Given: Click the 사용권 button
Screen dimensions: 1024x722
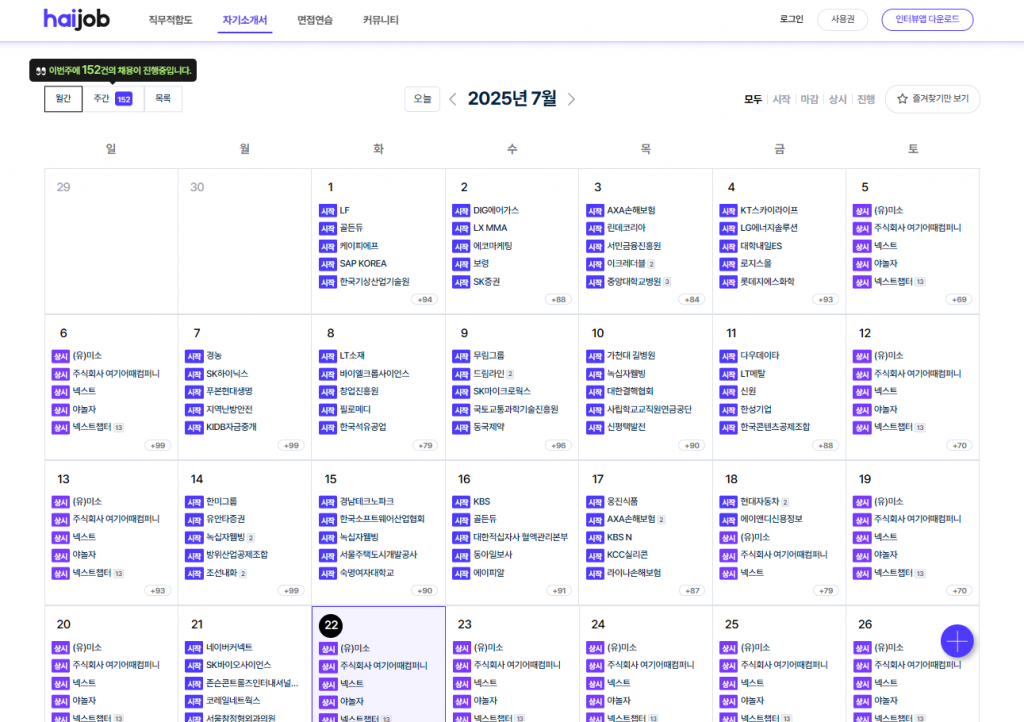Looking at the screenshot, I should pos(842,20).
